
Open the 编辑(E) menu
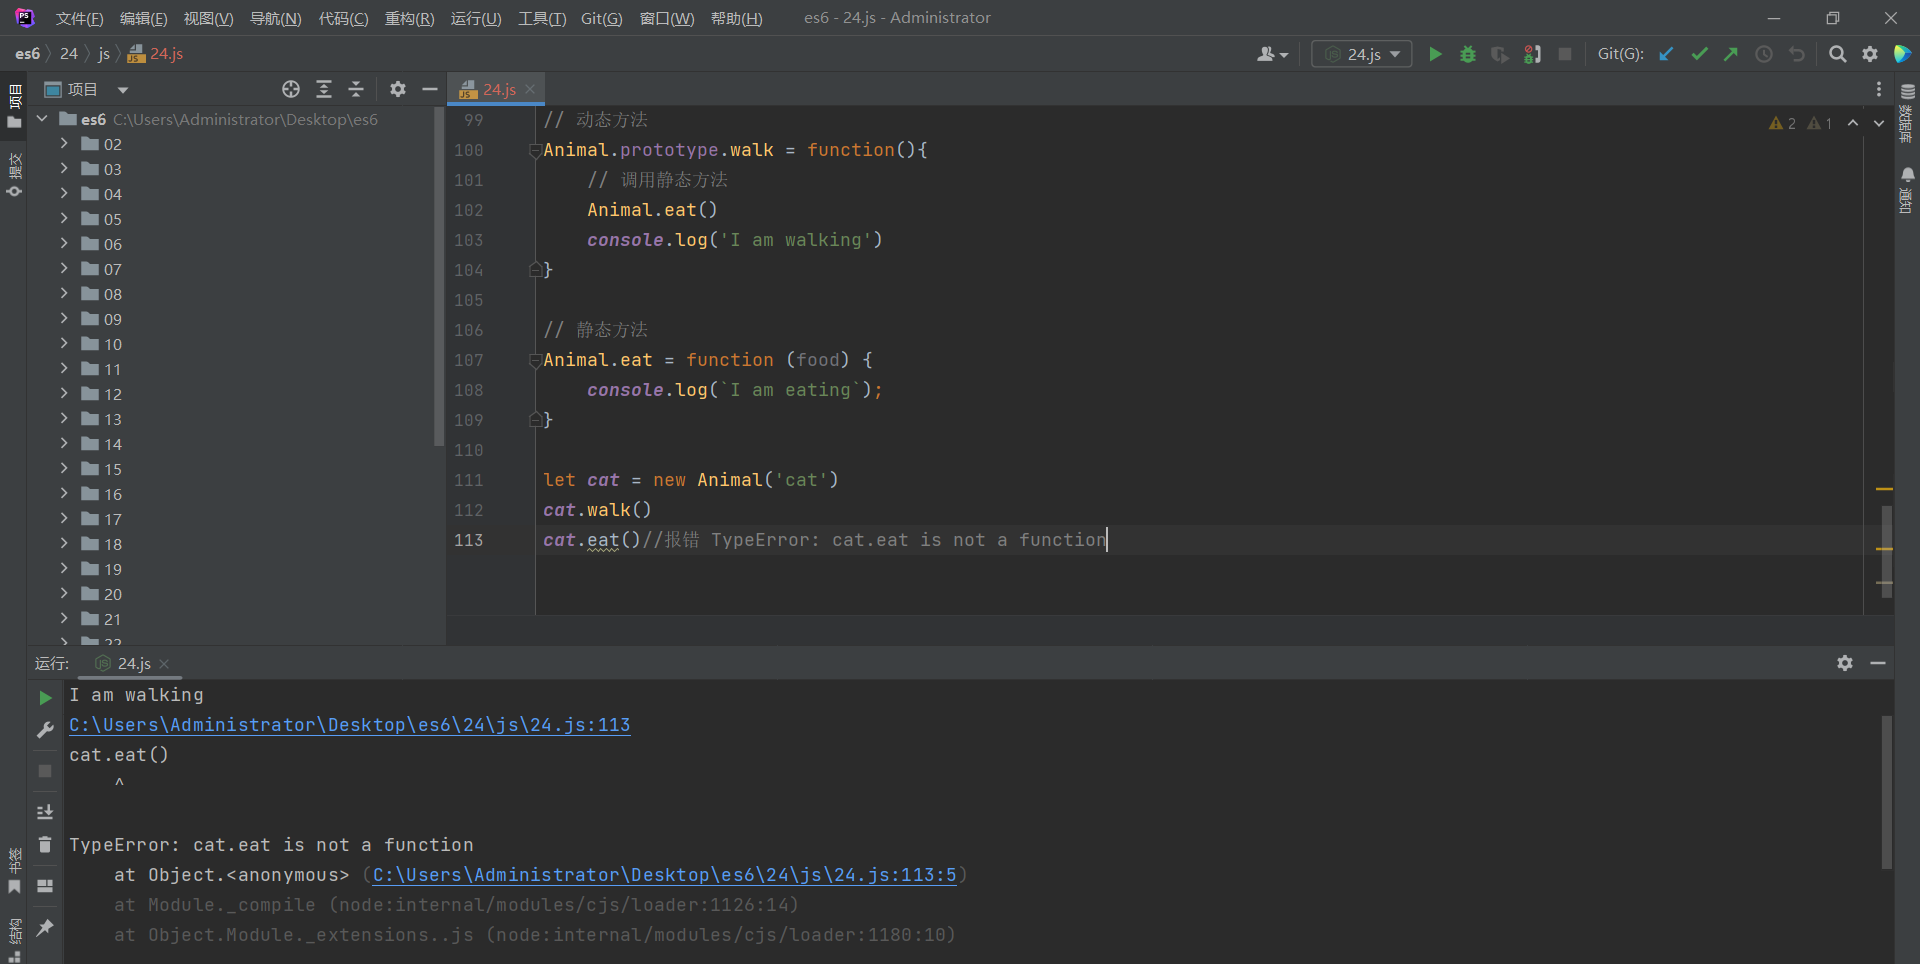coord(144,18)
